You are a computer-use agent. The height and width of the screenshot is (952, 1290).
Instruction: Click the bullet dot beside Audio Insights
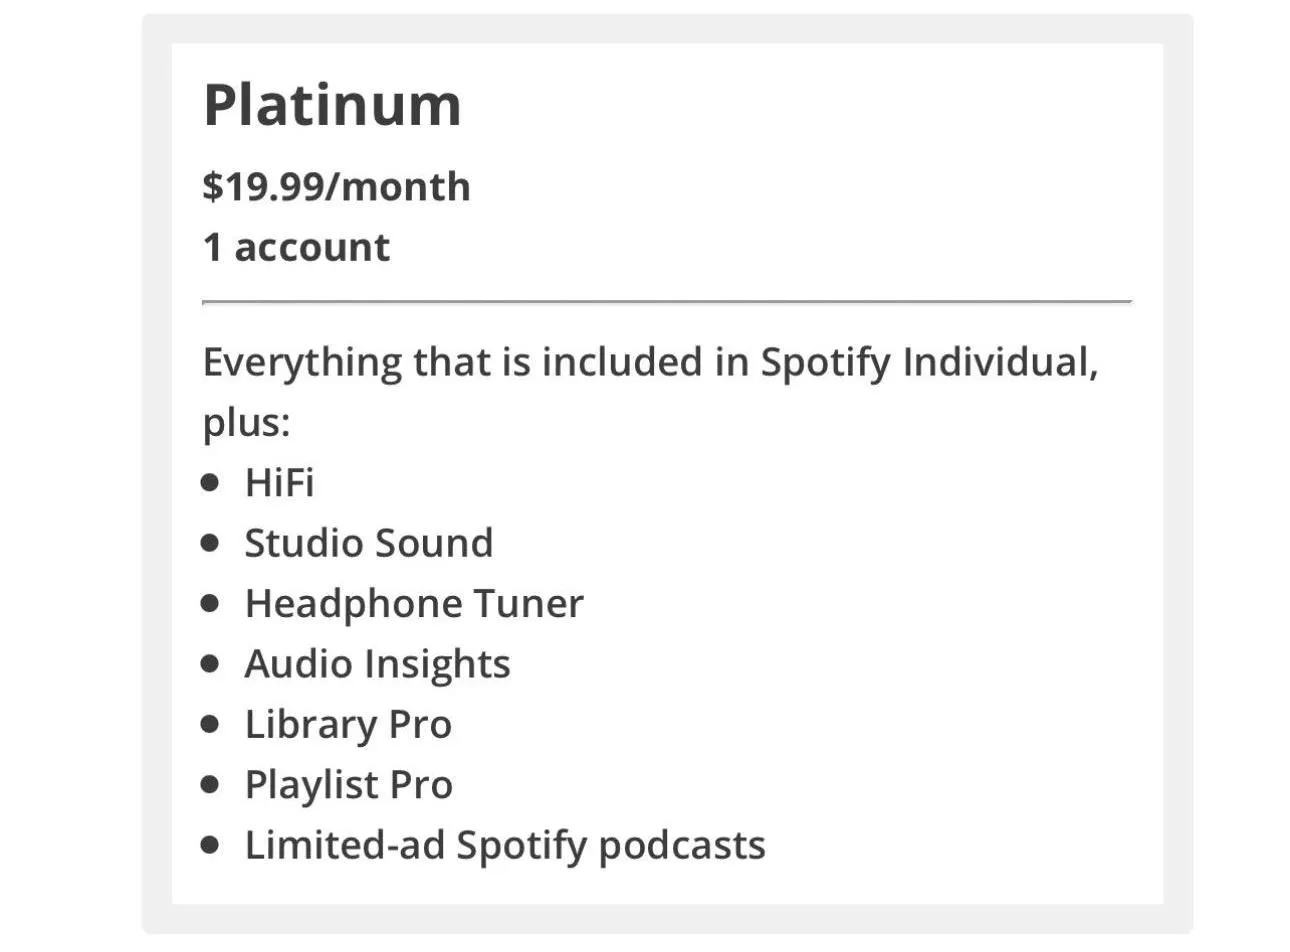tap(210, 664)
